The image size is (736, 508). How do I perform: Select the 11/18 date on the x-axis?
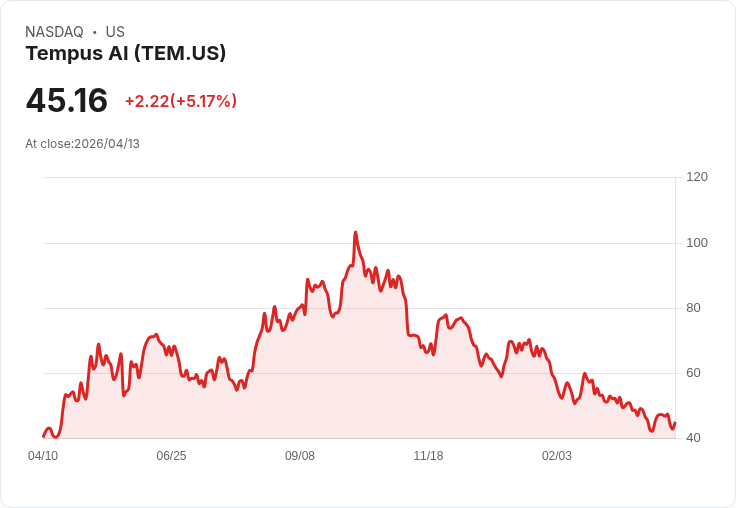tap(428, 456)
